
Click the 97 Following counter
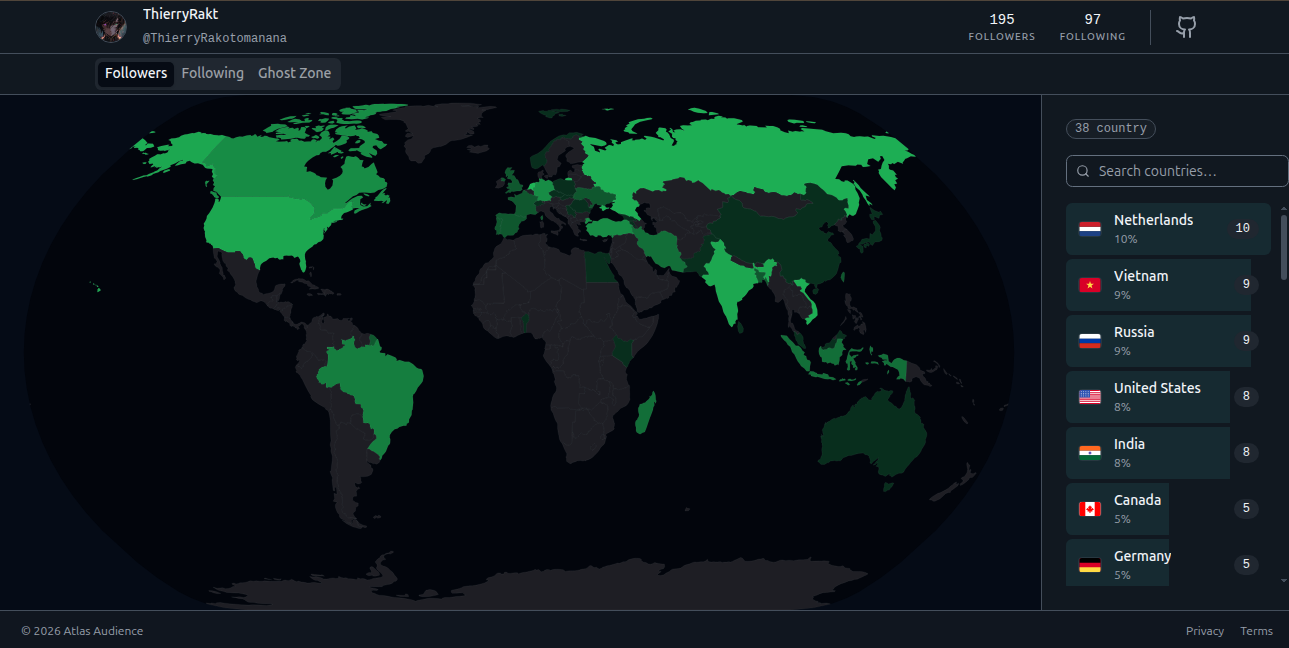pos(1092,27)
